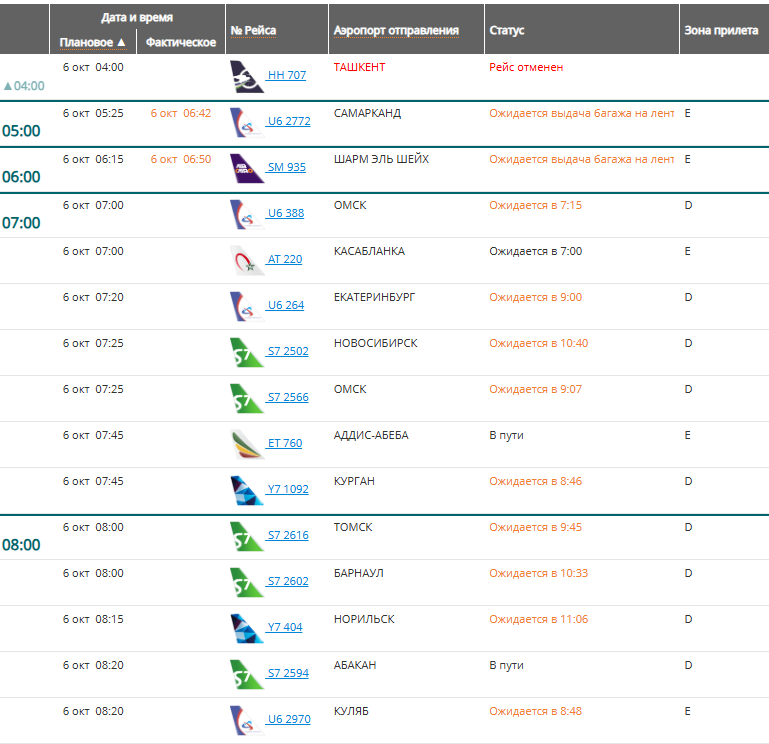Open flight AT 220 link
This screenshot has height=744, width=769.
point(285,259)
